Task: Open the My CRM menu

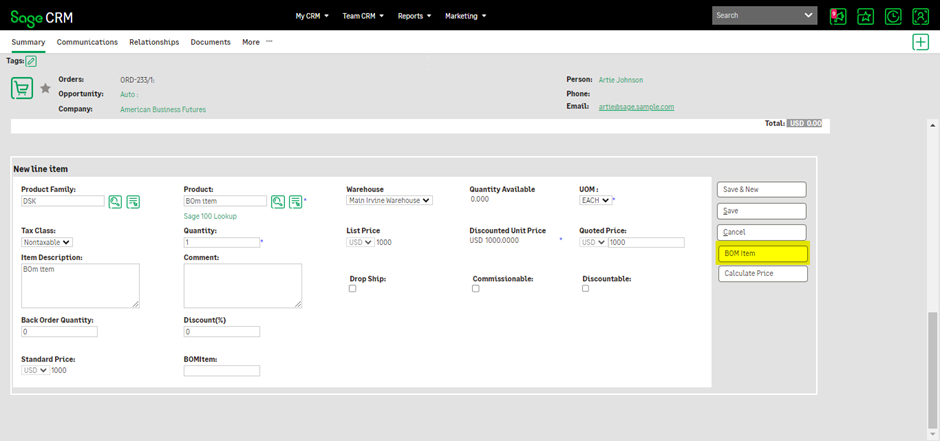Action: click(x=313, y=16)
